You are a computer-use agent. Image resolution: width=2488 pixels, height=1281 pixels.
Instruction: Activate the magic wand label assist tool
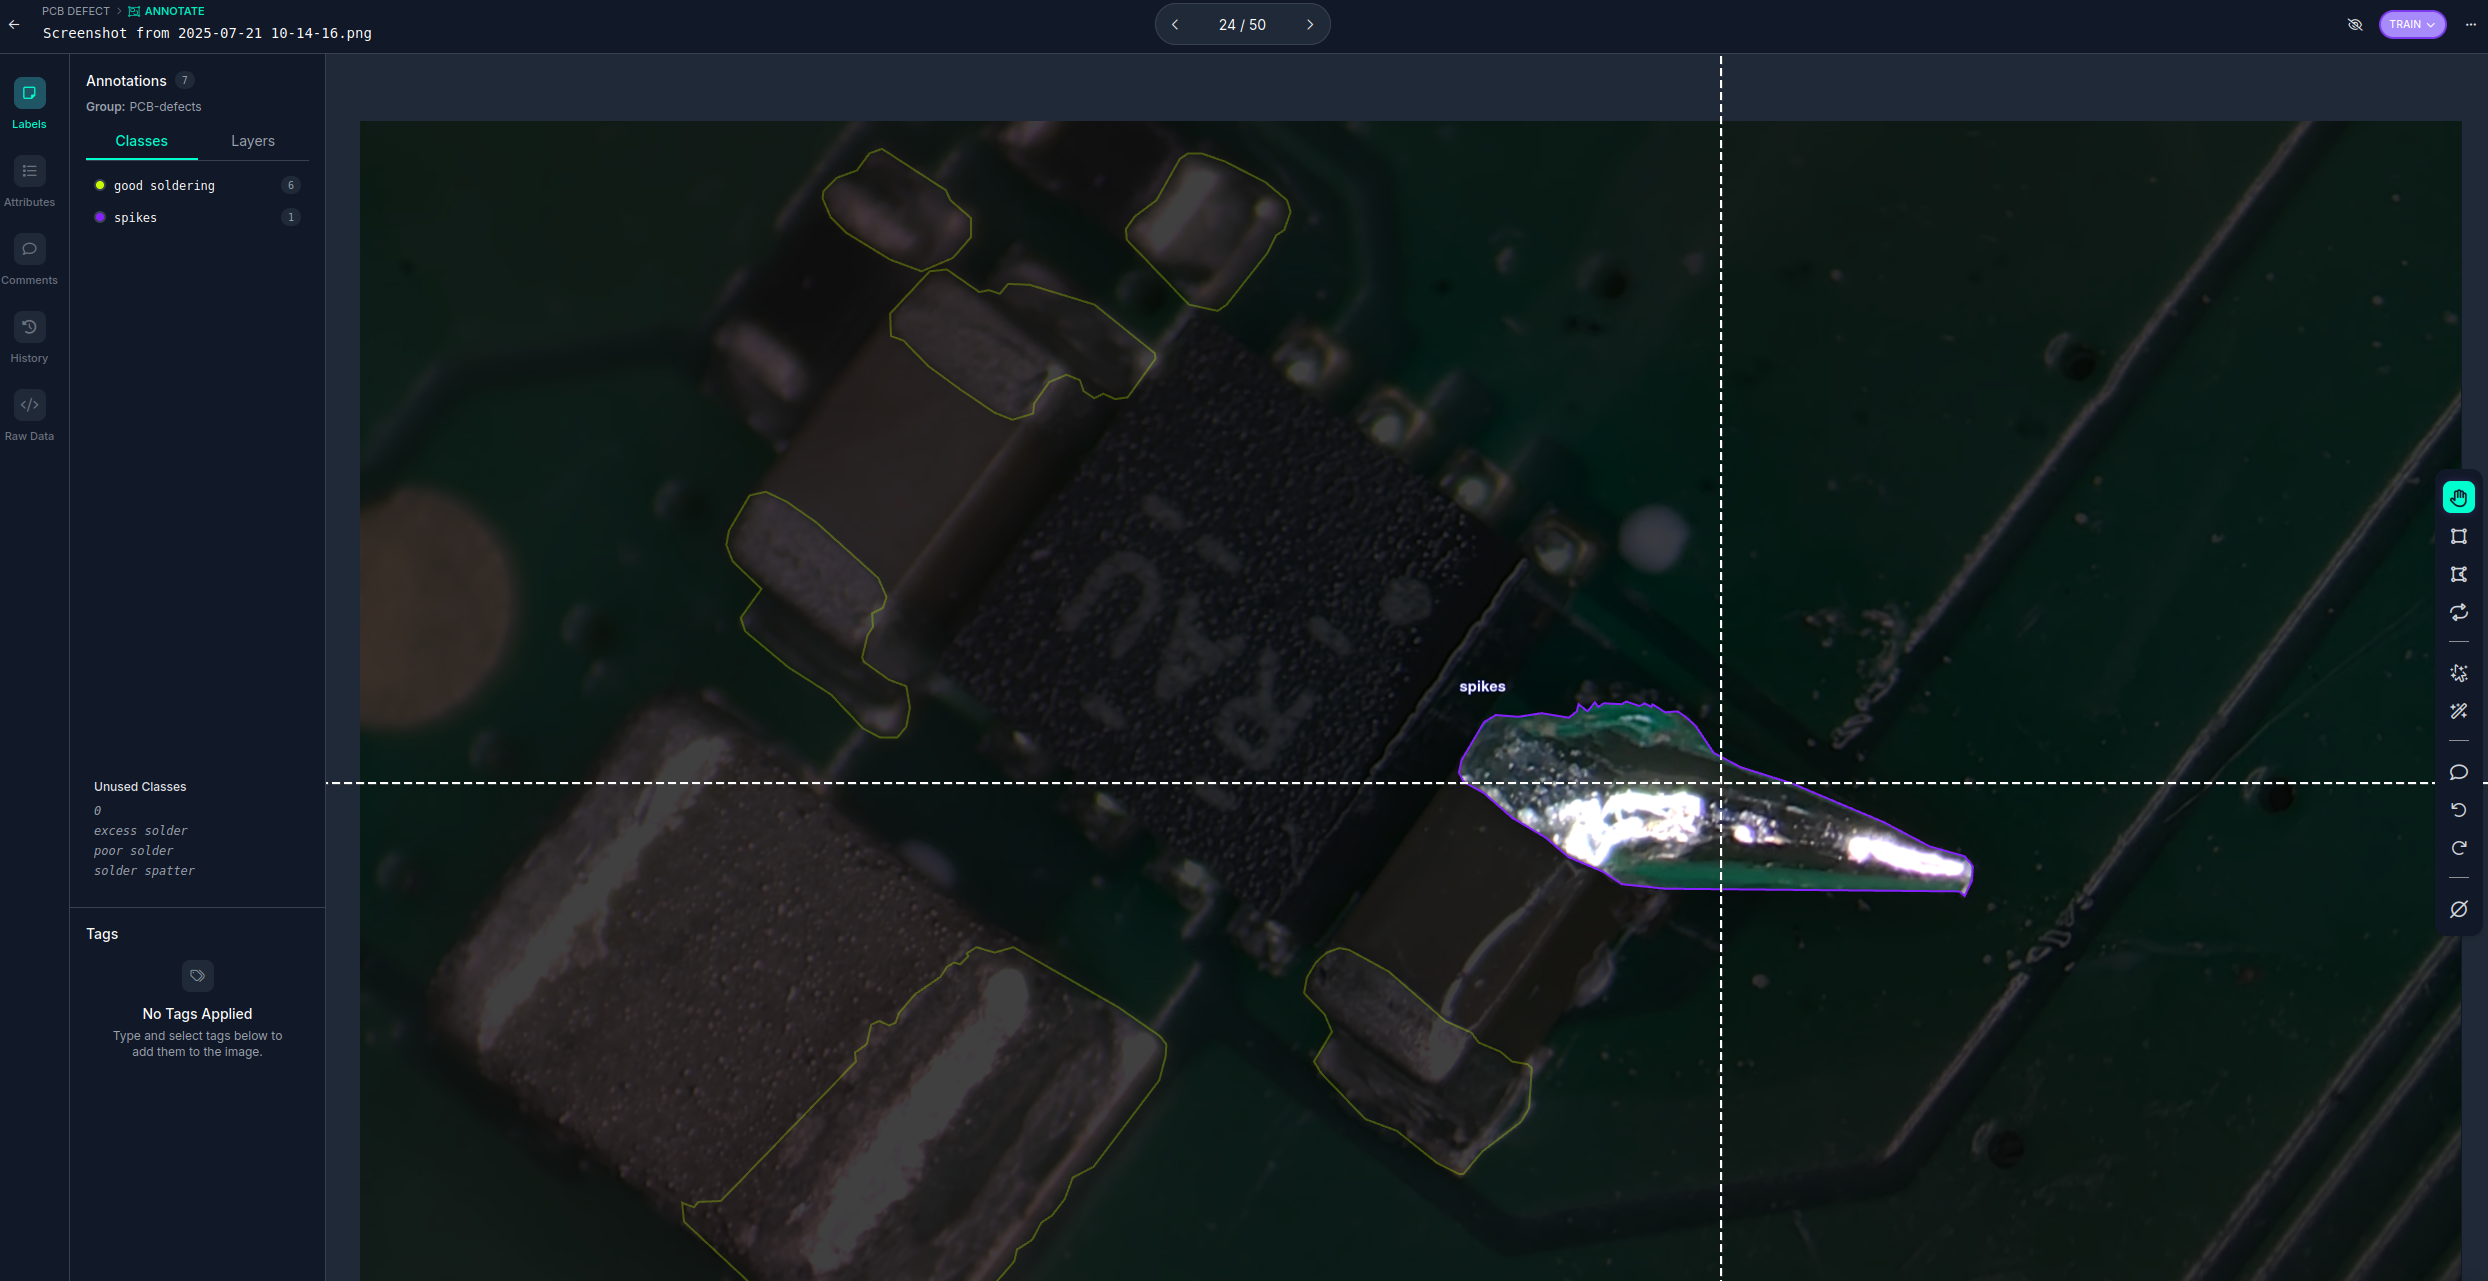(2458, 711)
